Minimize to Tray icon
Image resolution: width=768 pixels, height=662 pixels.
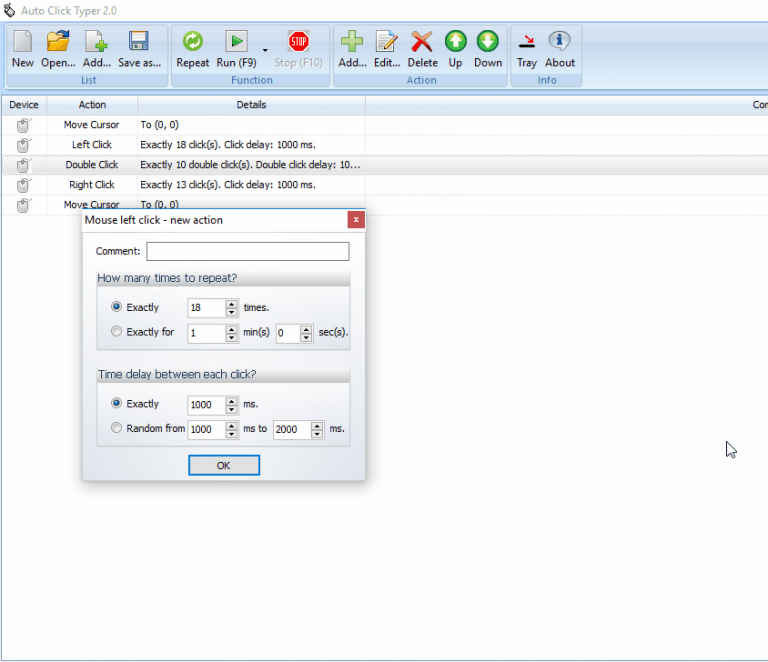tap(526, 47)
